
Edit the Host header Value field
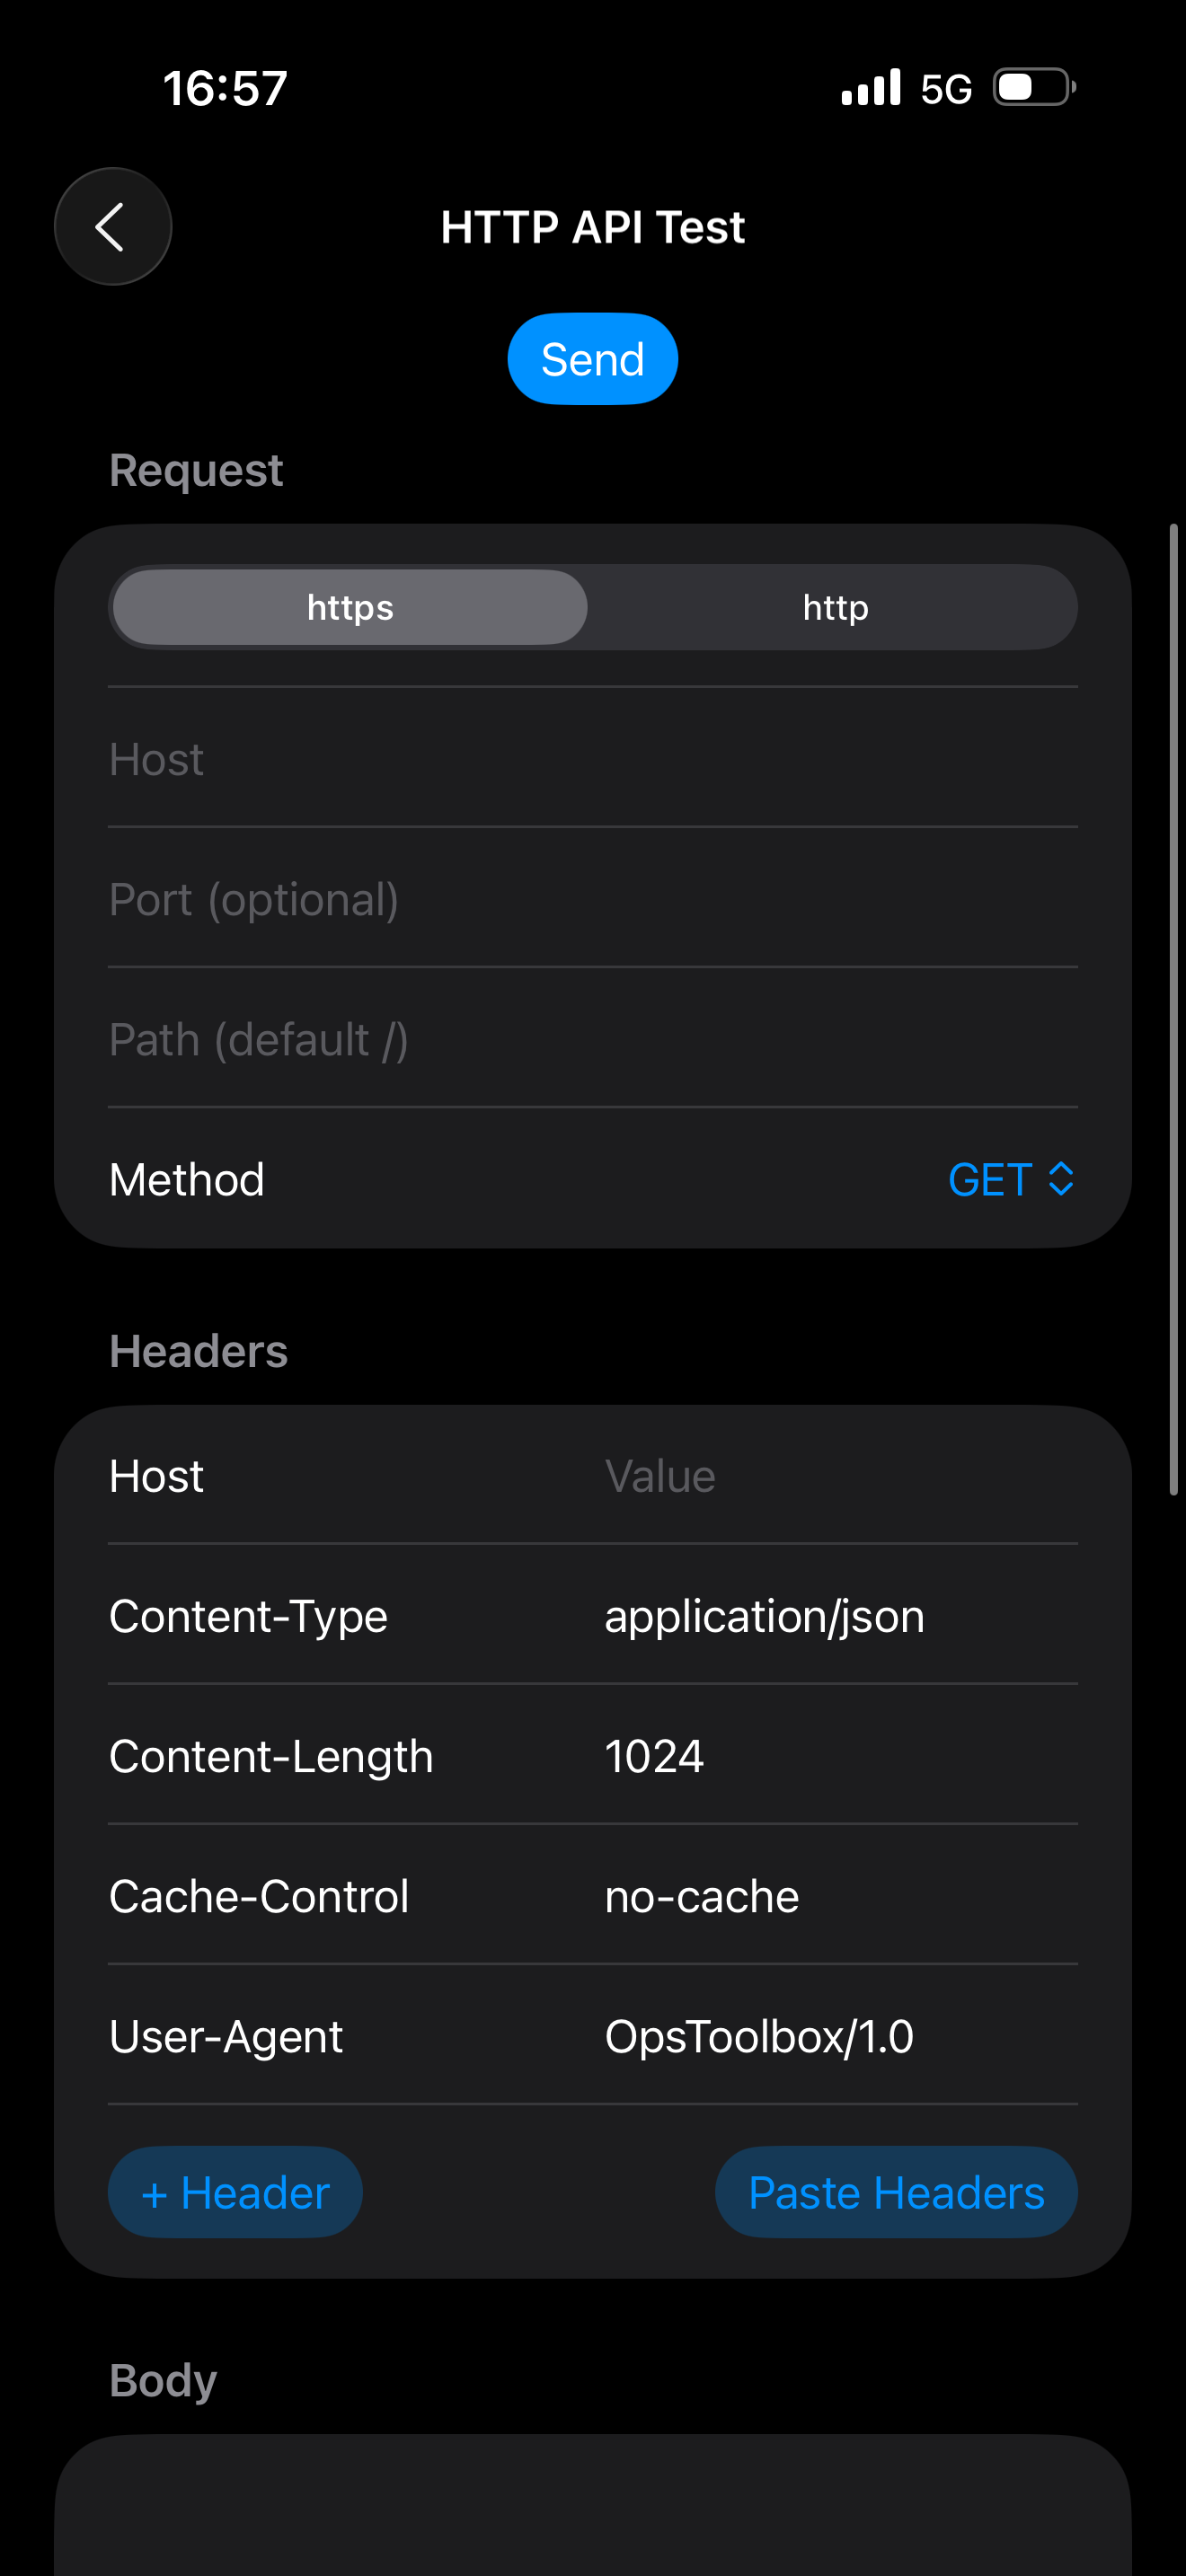coord(840,1476)
